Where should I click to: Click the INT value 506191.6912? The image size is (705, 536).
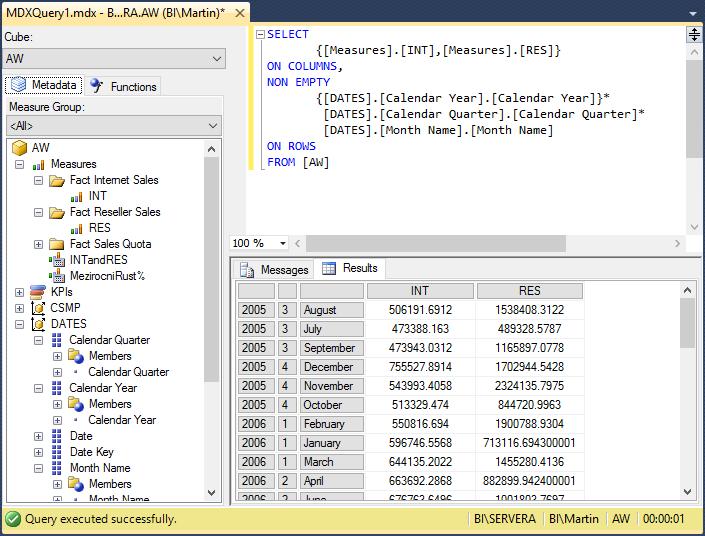(x=420, y=310)
